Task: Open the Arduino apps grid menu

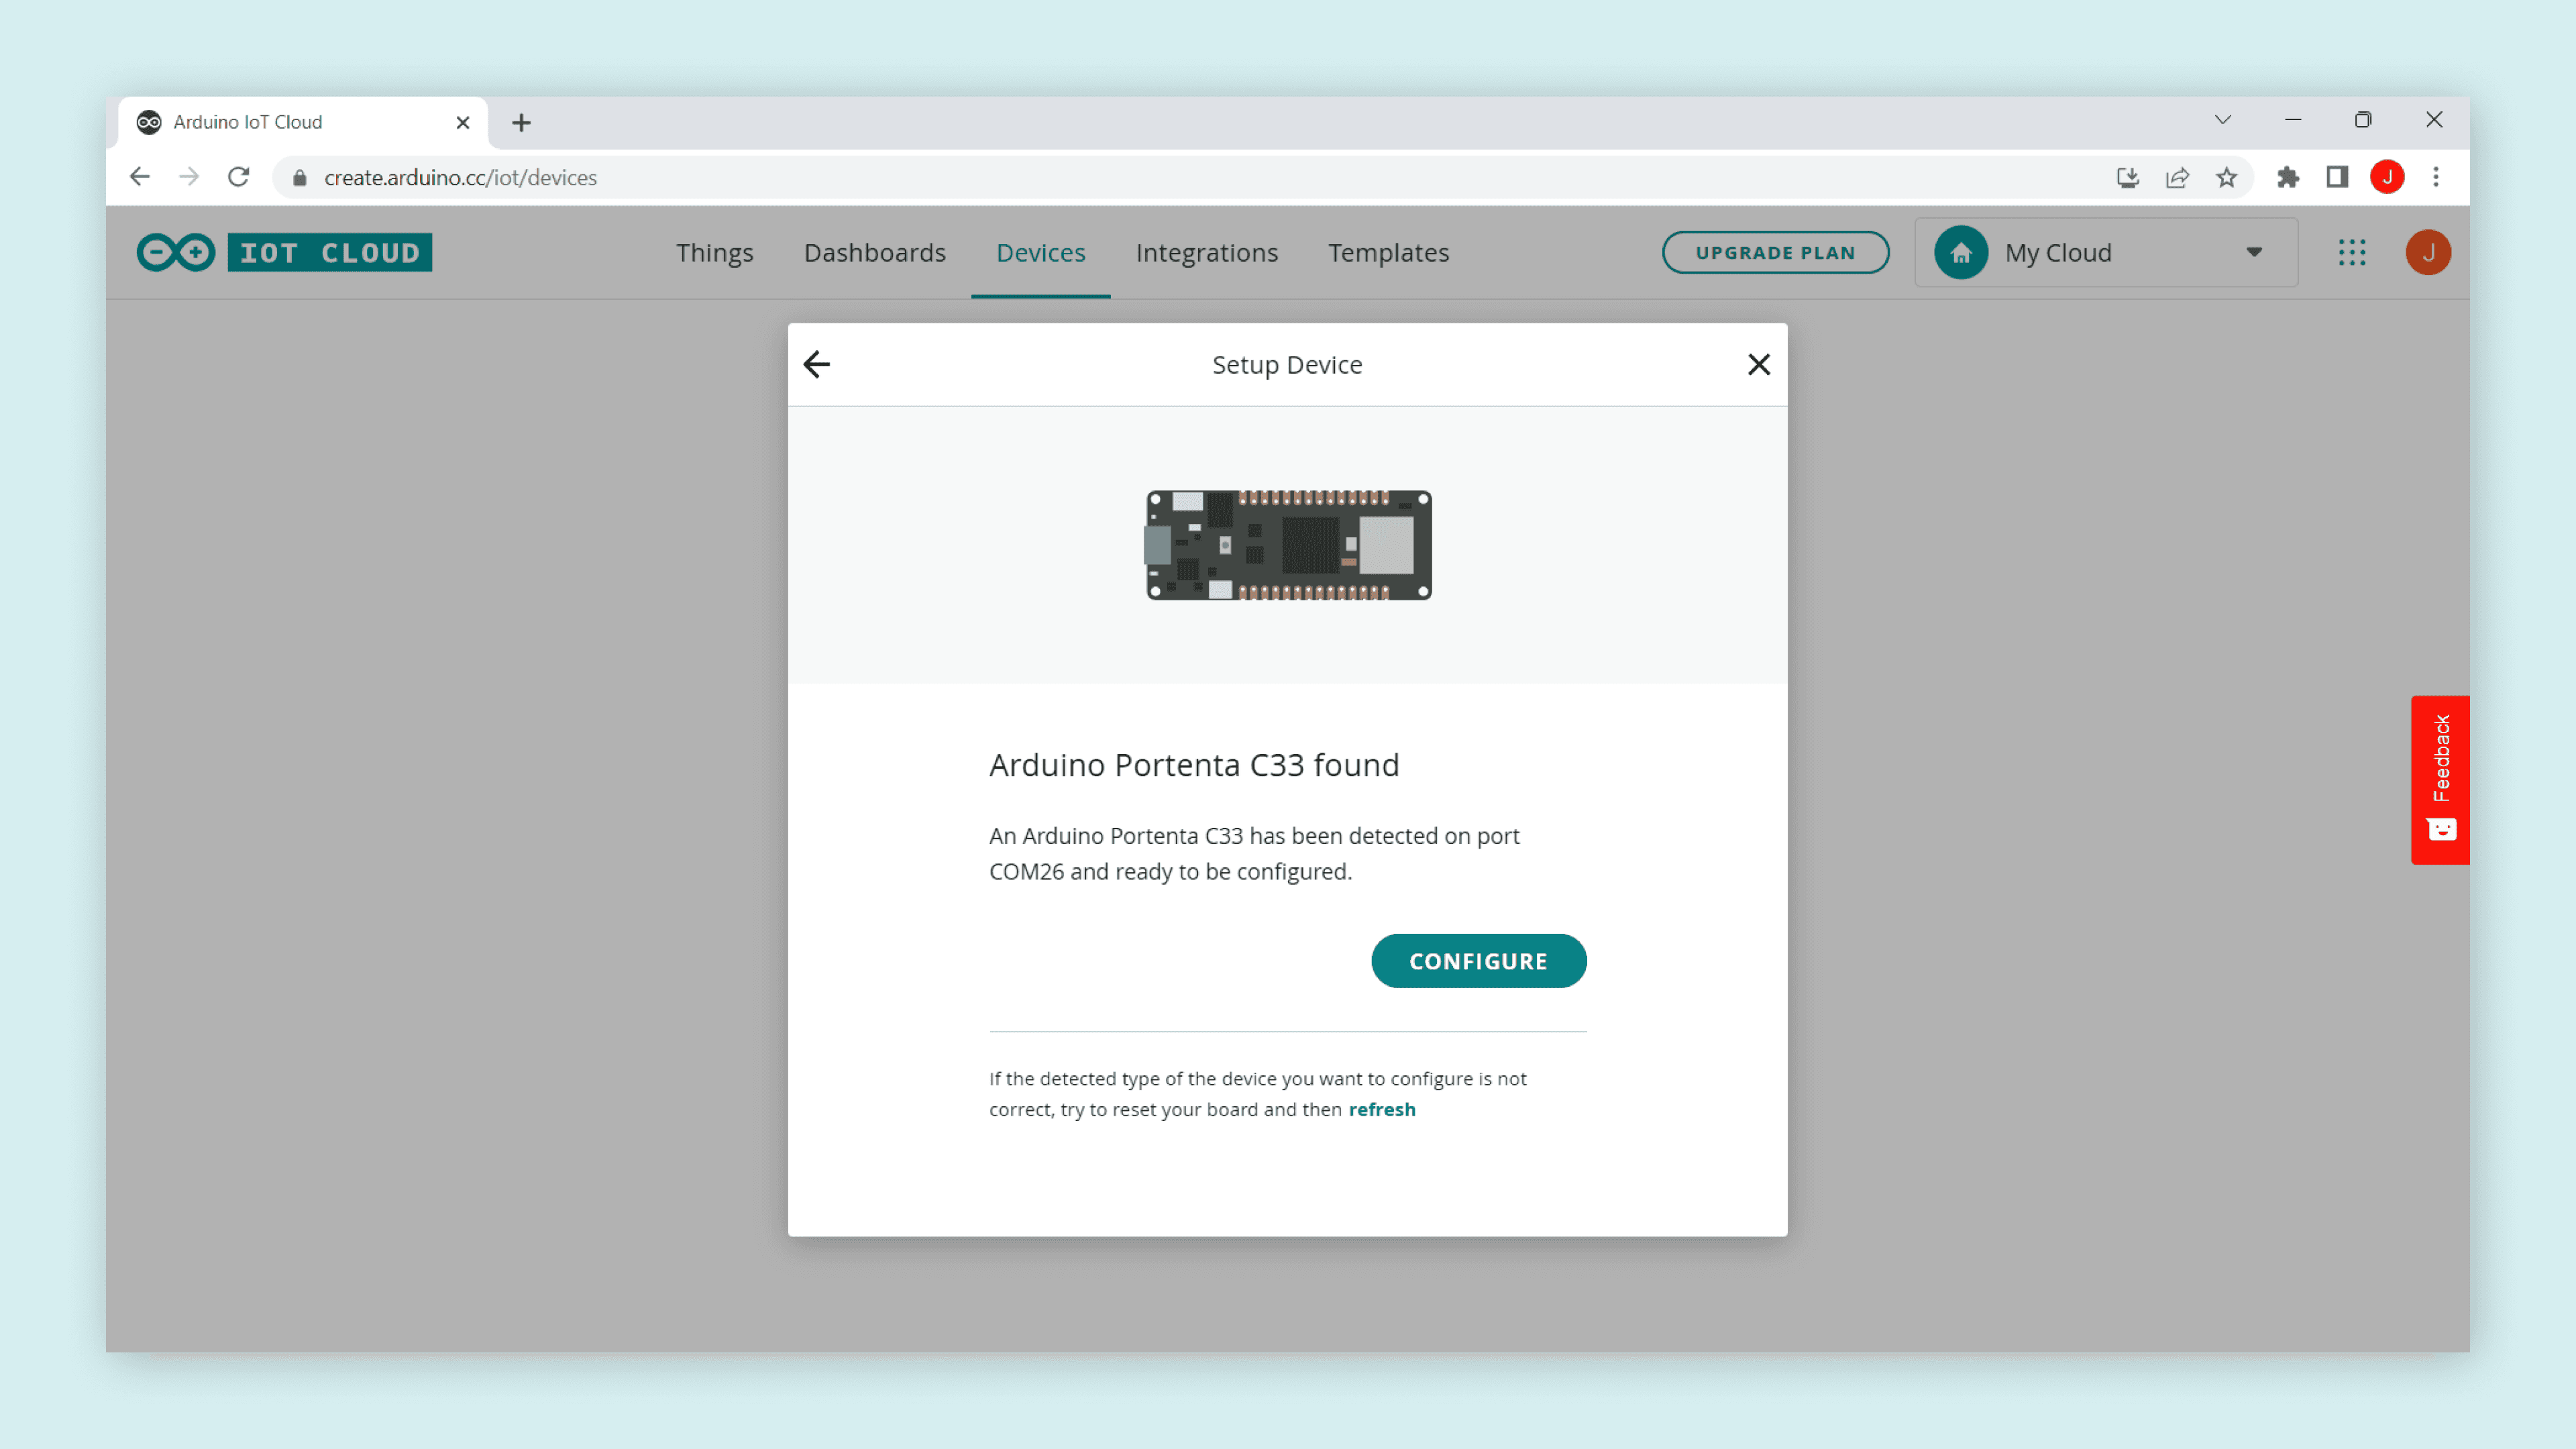Action: tap(2352, 252)
